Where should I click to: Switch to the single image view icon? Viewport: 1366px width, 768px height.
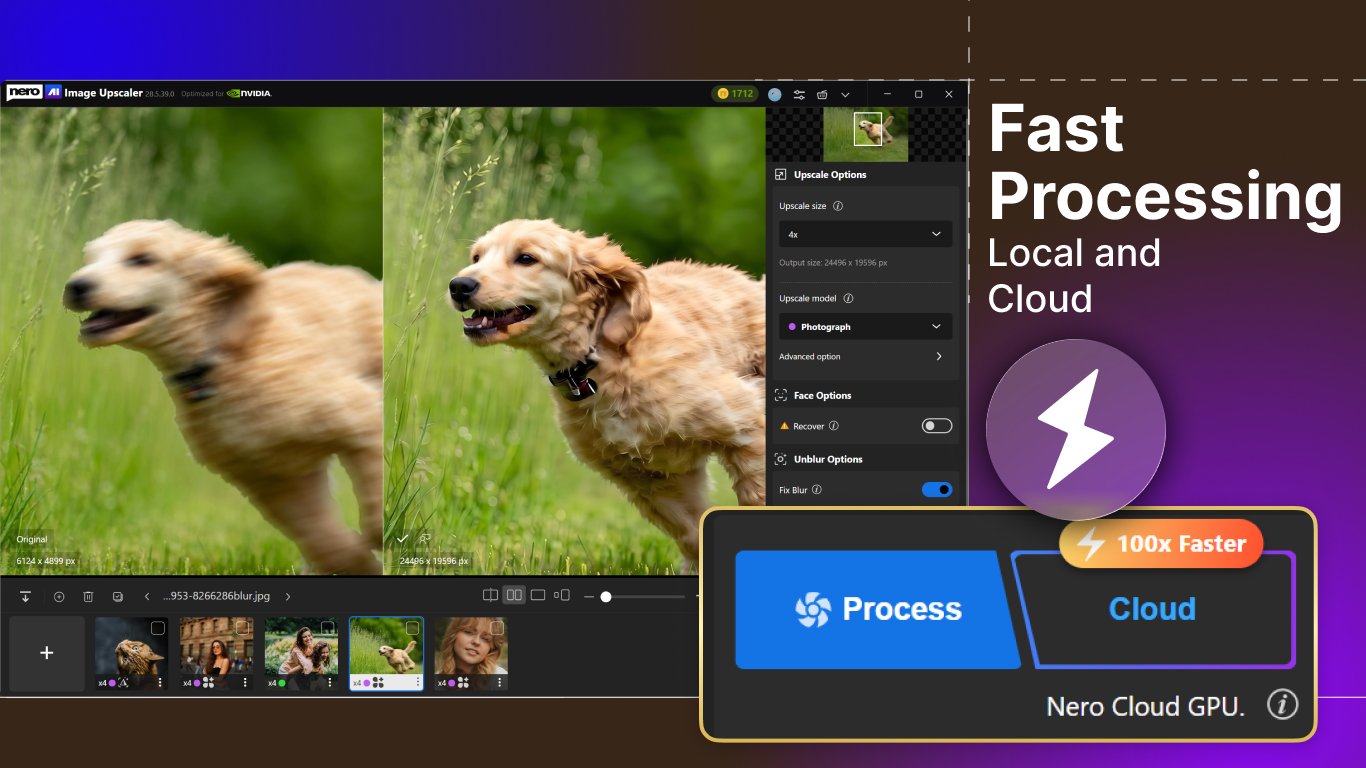pyautogui.click(x=538, y=595)
